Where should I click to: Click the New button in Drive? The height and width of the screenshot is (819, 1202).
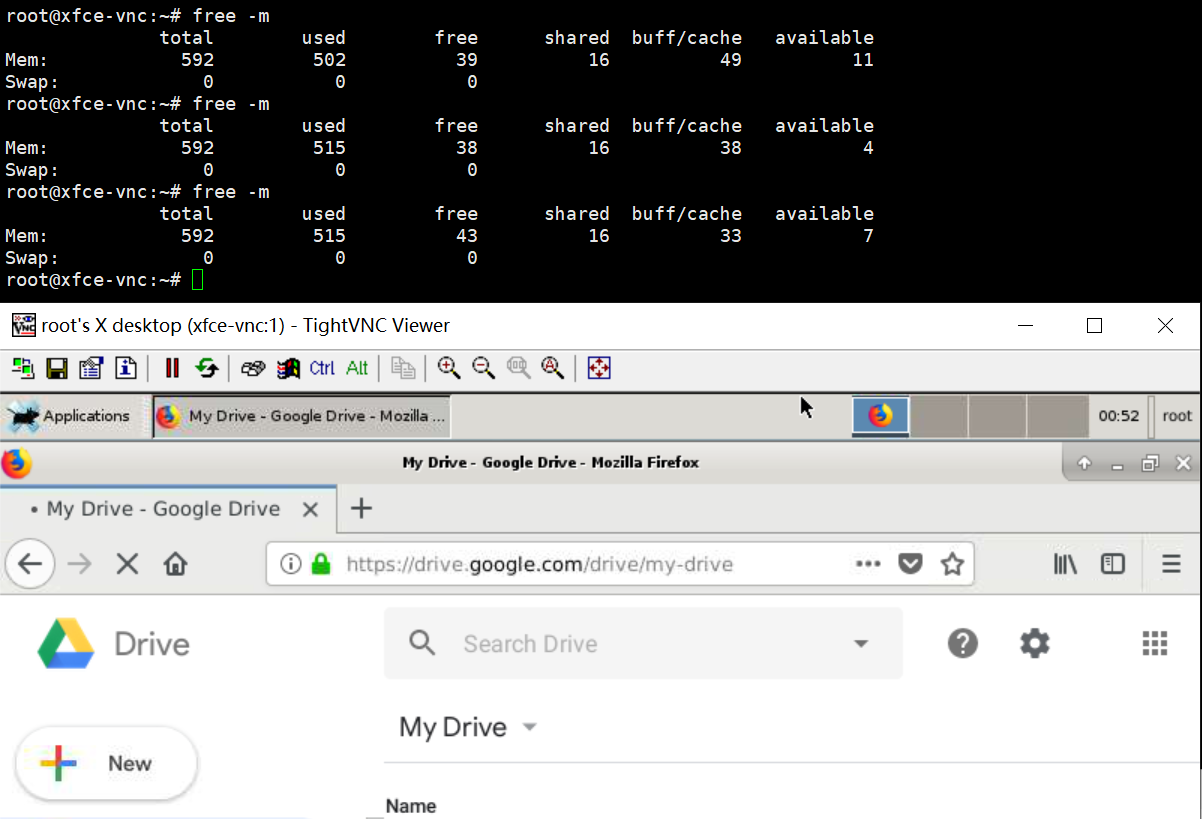(x=107, y=764)
